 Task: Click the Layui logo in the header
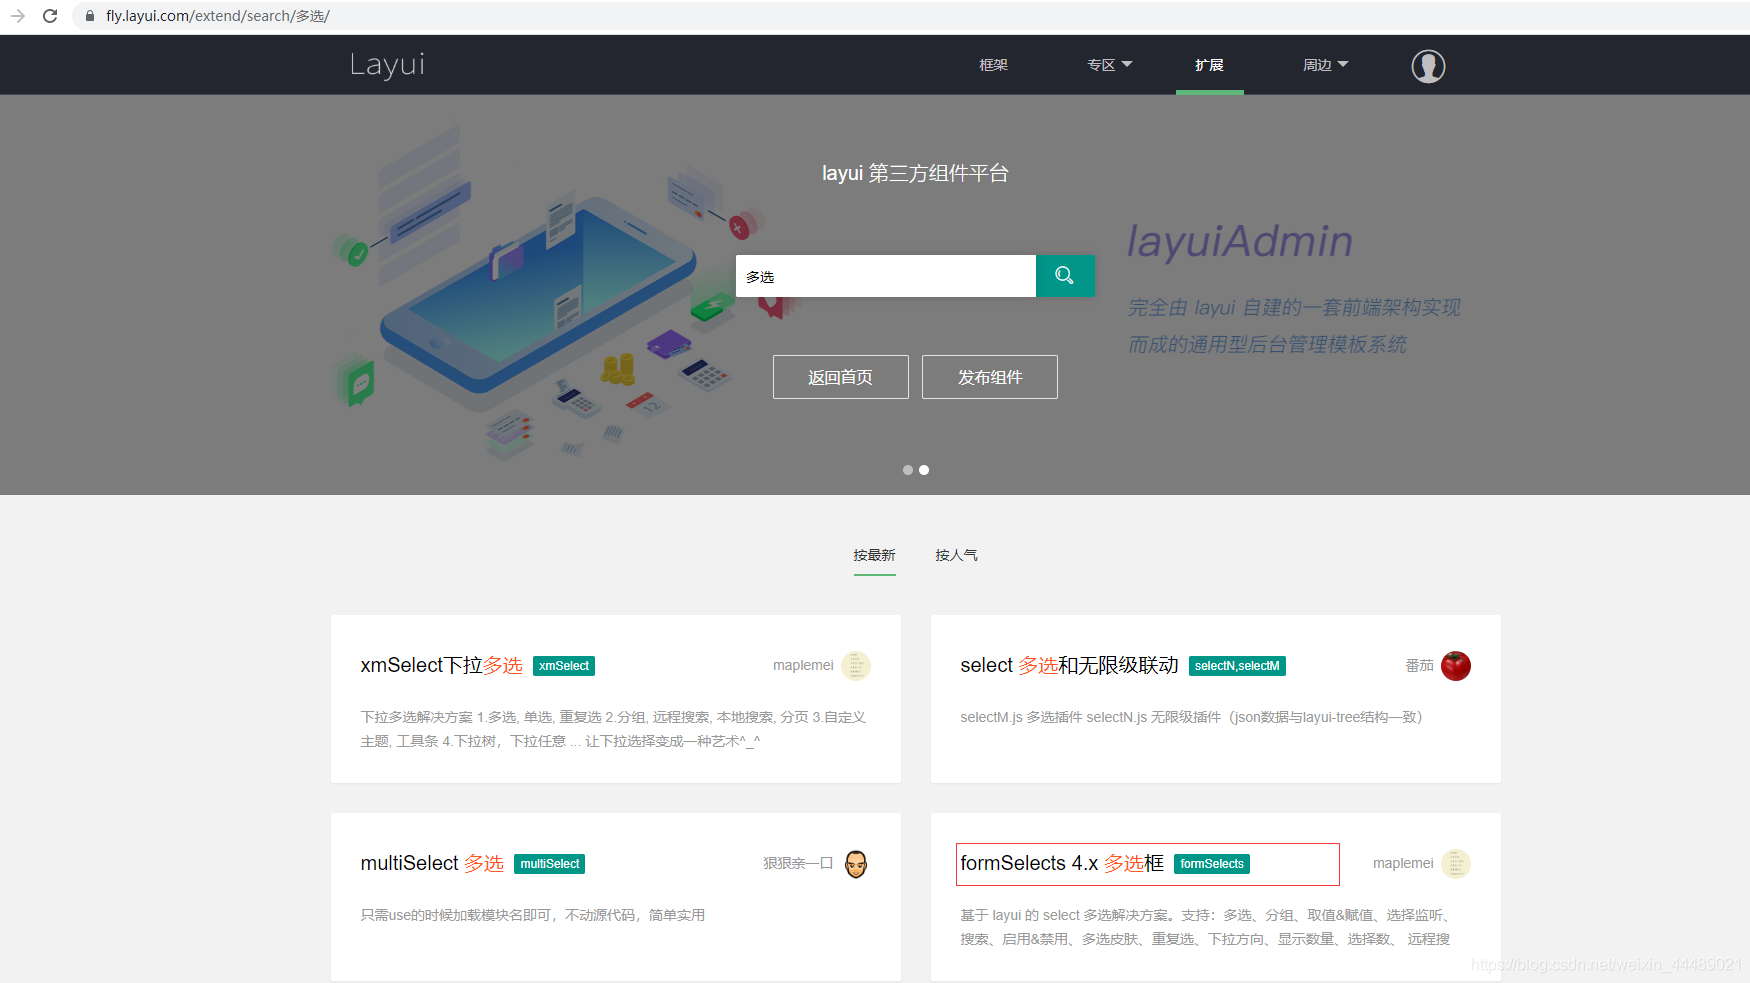click(x=387, y=64)
